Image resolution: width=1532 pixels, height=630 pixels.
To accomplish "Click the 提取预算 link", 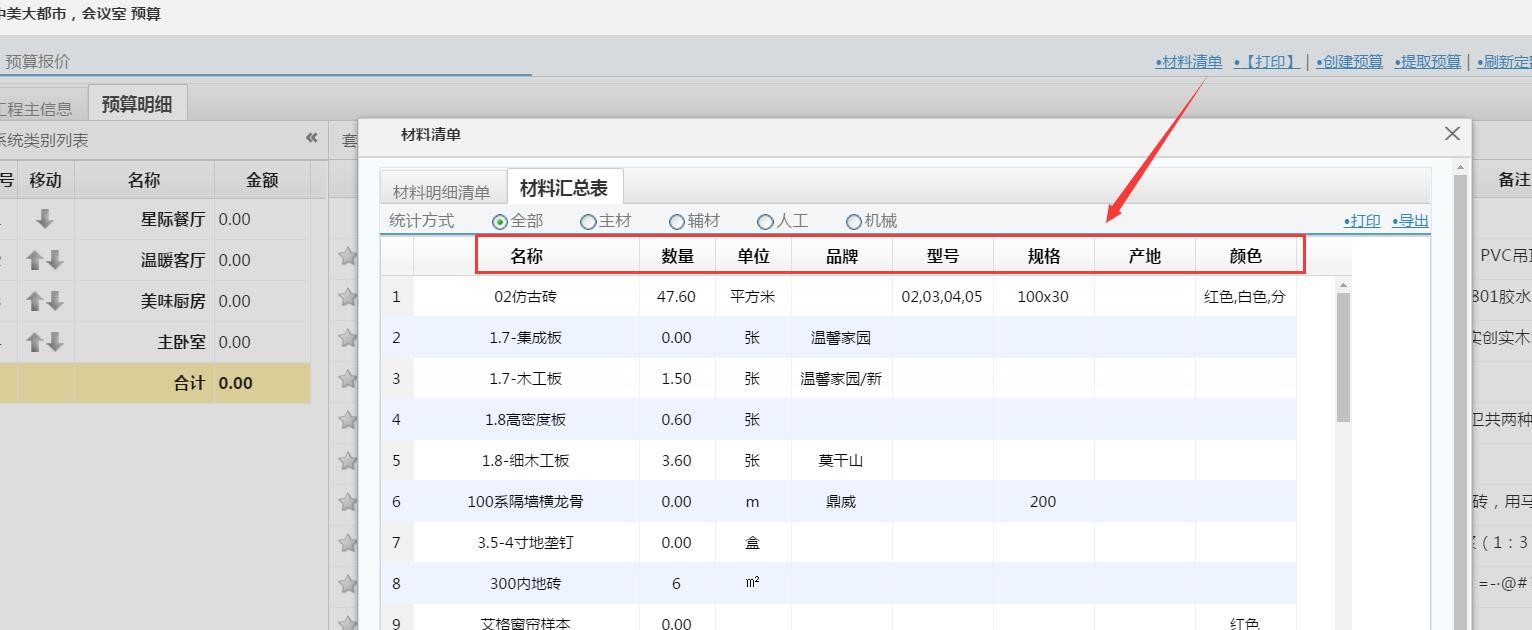I will point(1430,62).
